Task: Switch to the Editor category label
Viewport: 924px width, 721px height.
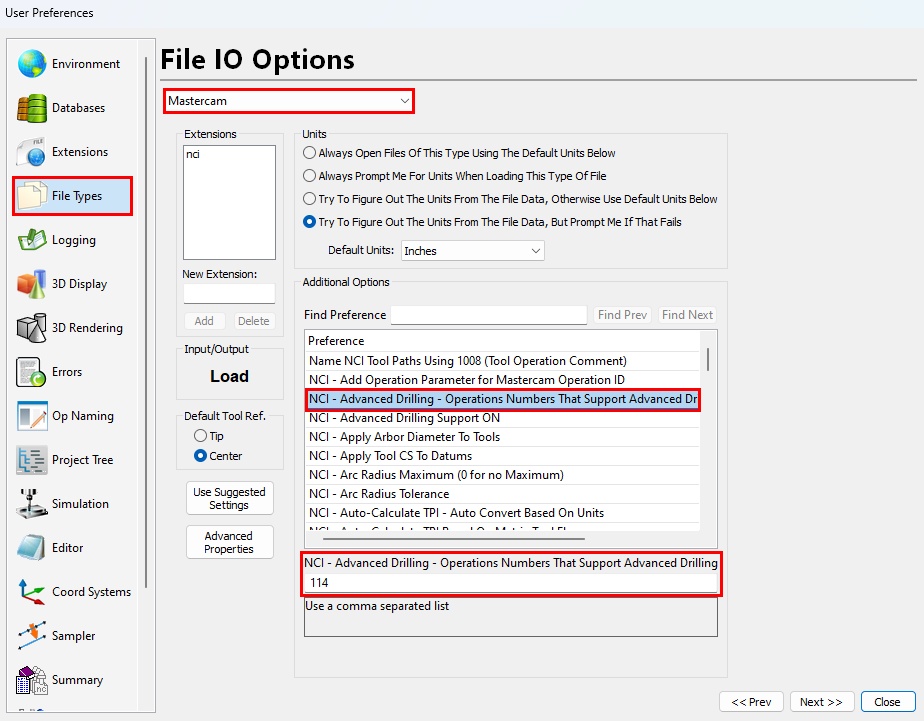Action: [x=68, y=548]
